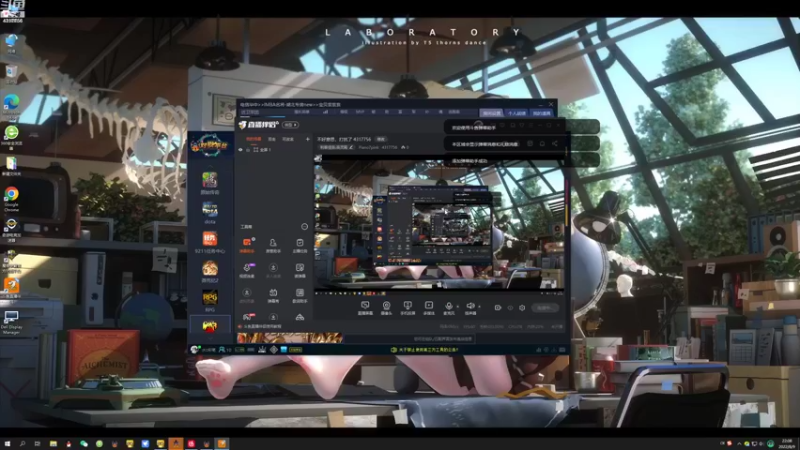Image resolution: width=800 pixels, height=450 pixels.
Task: Toggle the lock icon on the scene source row
Action: point(248,150)
